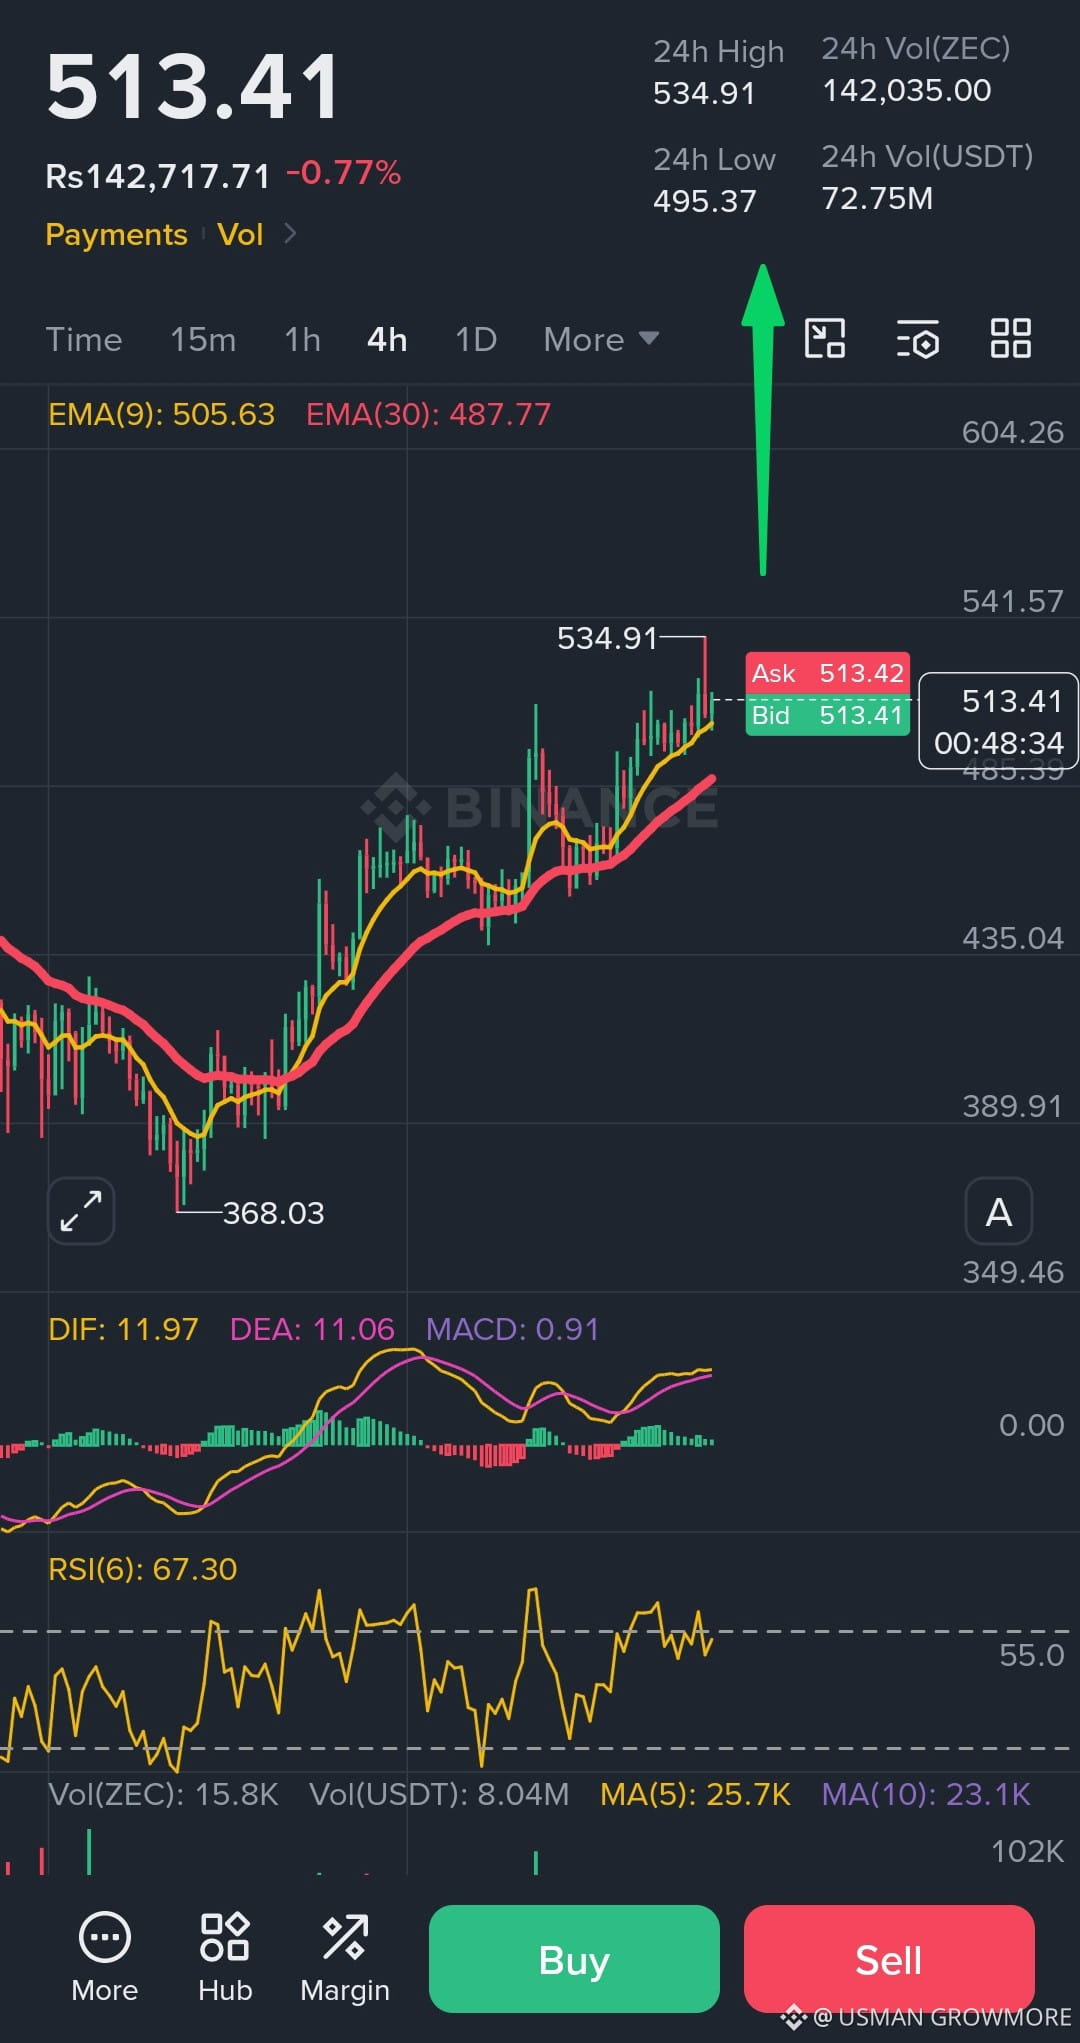Click the MA(10): 23.1K volume label
This screenshot has width=1080, height=2043.
(926, 1794)
